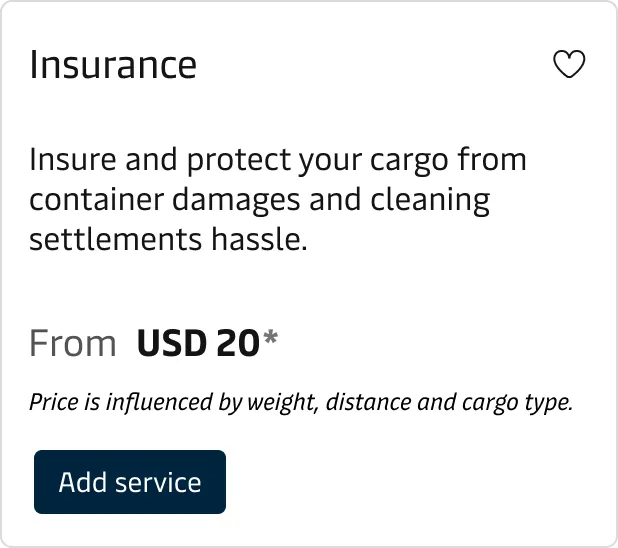Click 'settlements hassle' in the description text

coord(167,241)
